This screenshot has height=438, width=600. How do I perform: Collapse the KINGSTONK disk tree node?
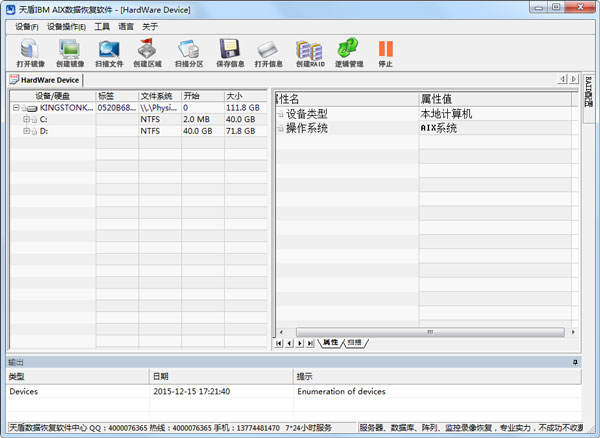pos(16,108)
